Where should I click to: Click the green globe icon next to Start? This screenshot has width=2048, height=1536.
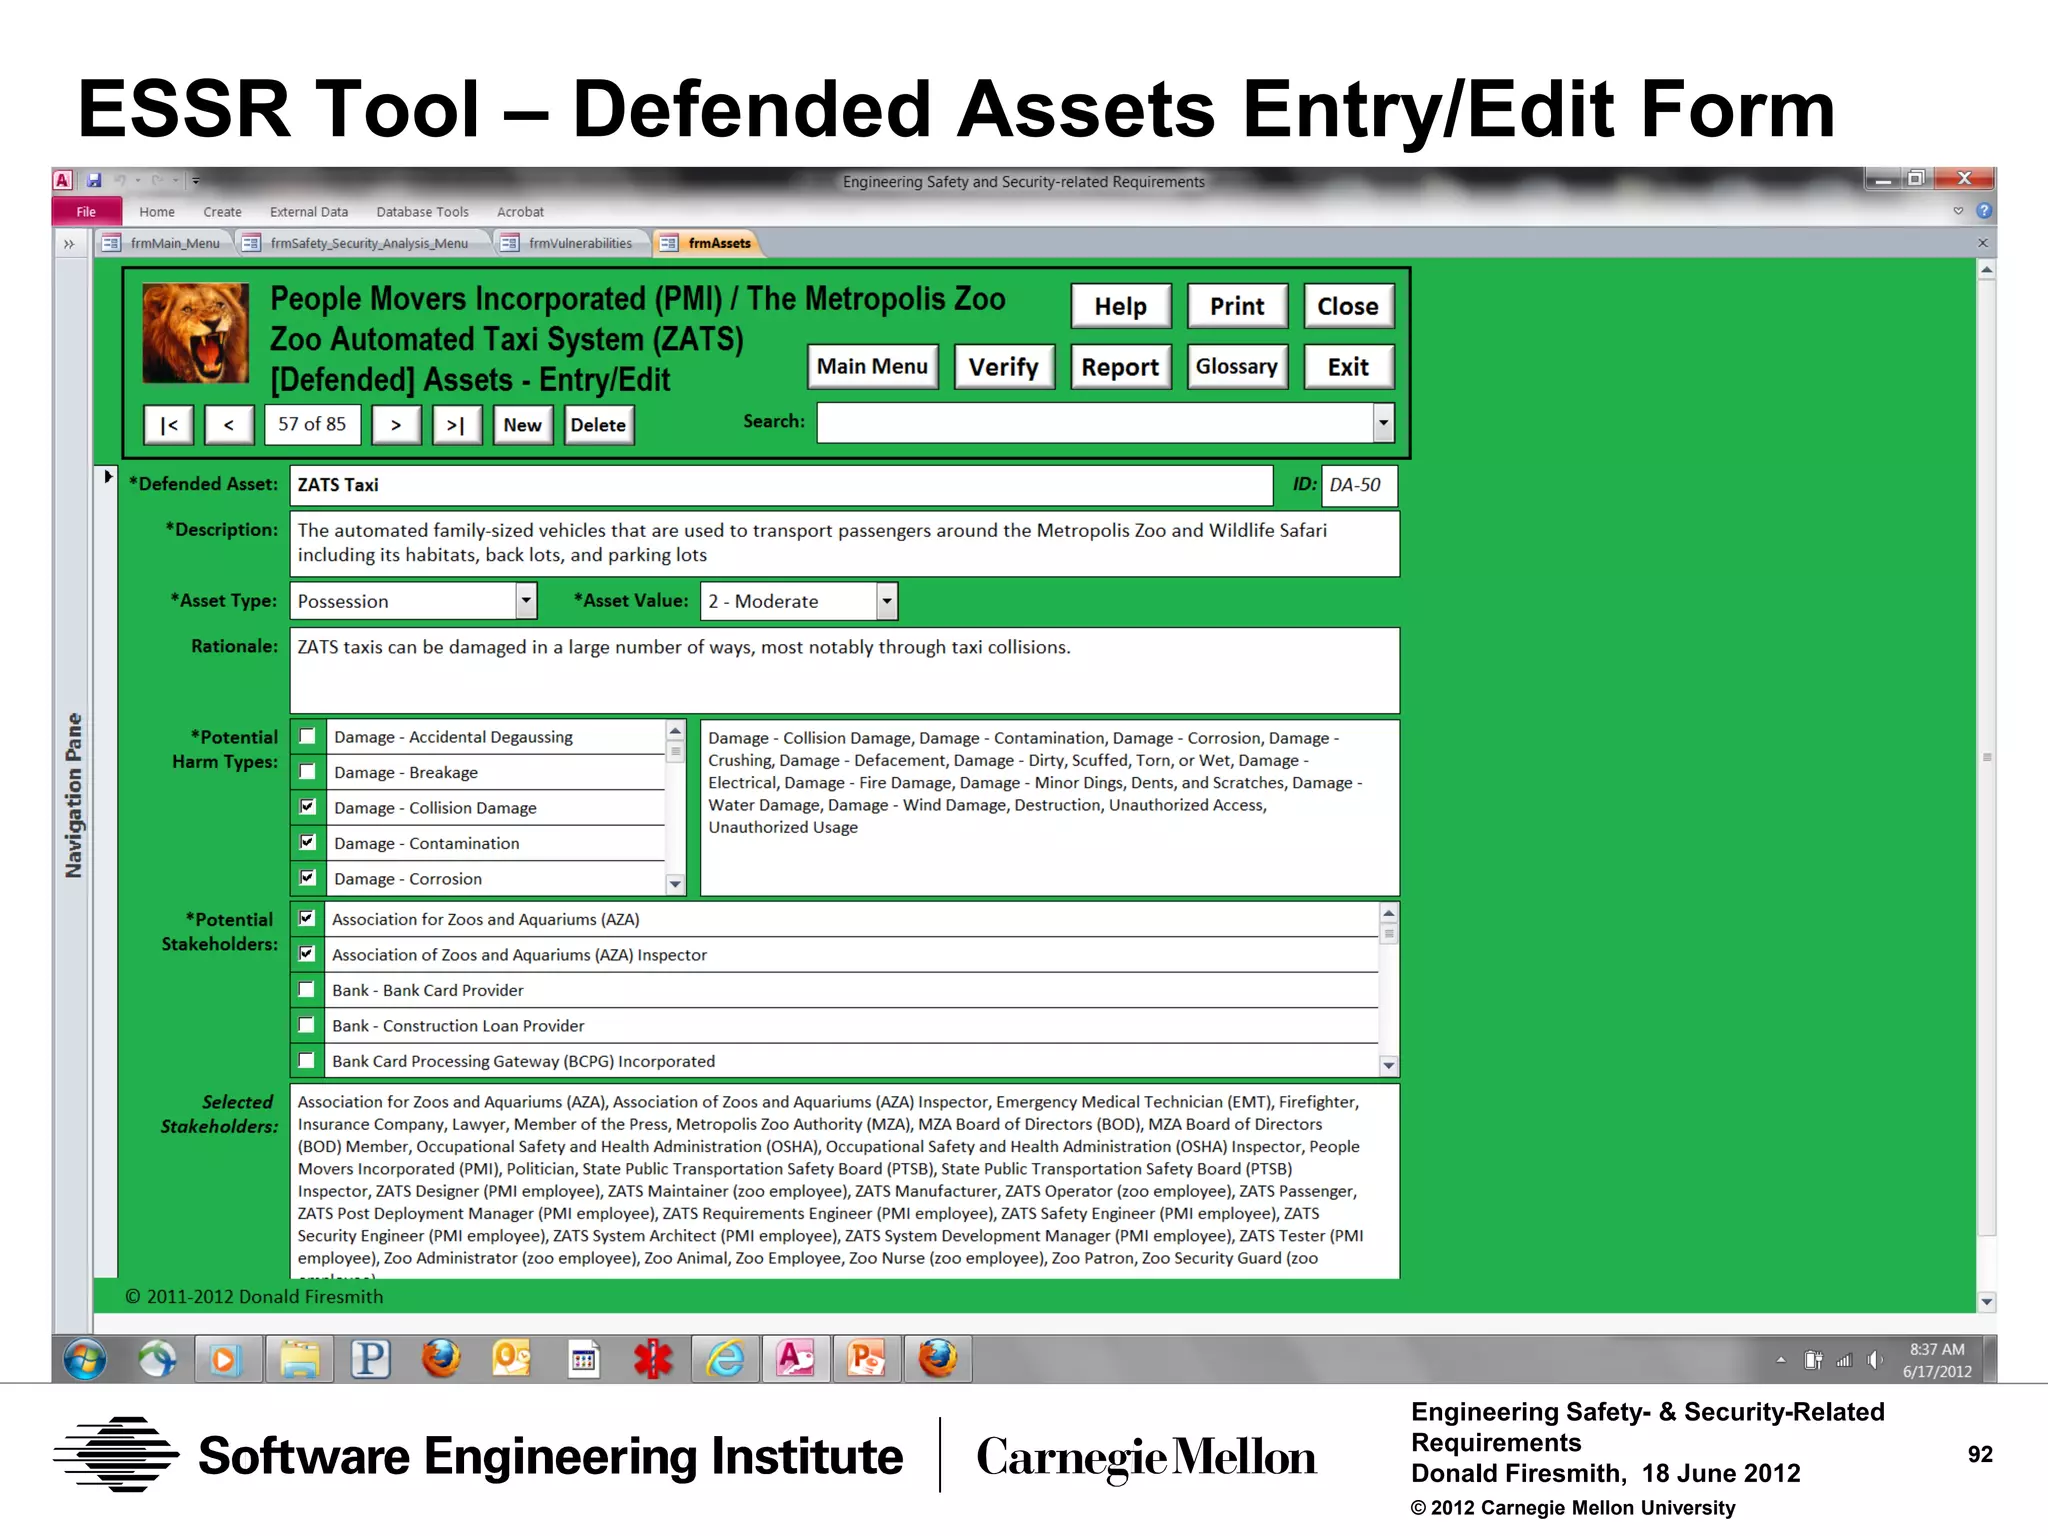[x=157, y=1359]
